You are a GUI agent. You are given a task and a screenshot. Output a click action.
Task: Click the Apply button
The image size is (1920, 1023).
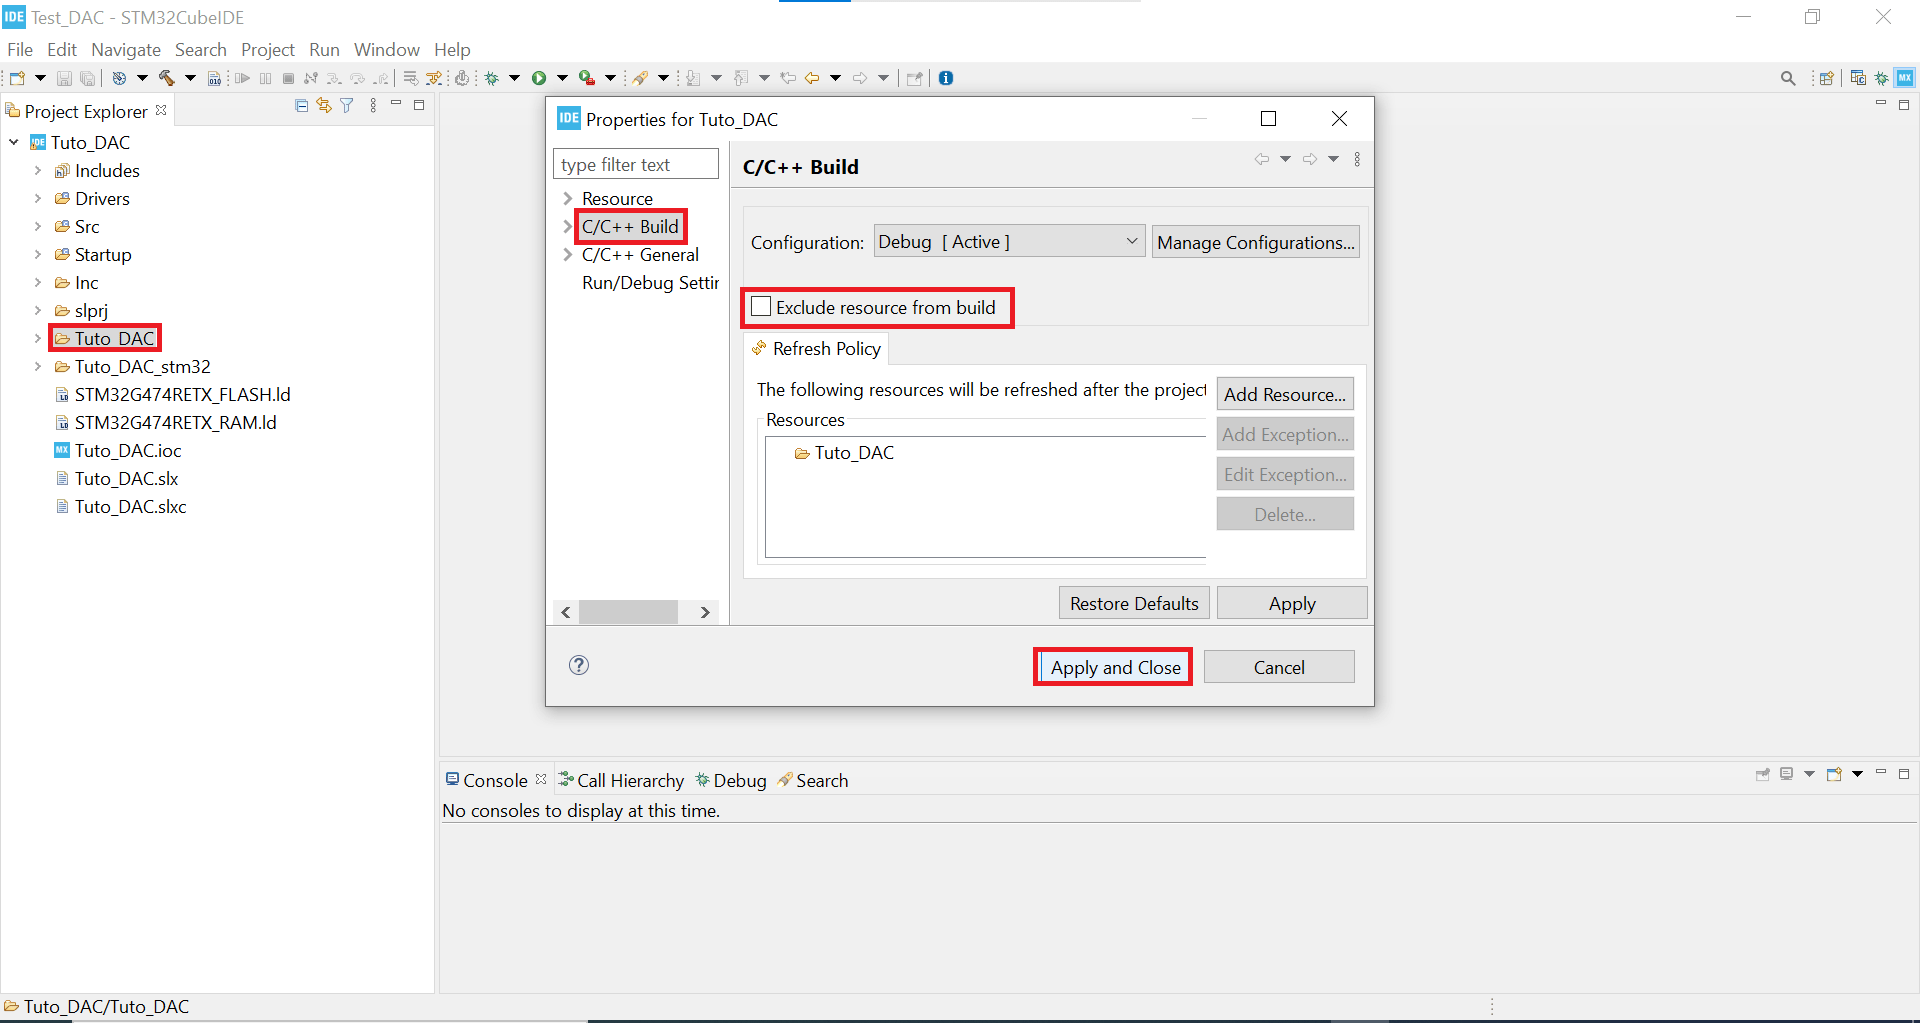pyautogui.click(x=1292, y=603)
